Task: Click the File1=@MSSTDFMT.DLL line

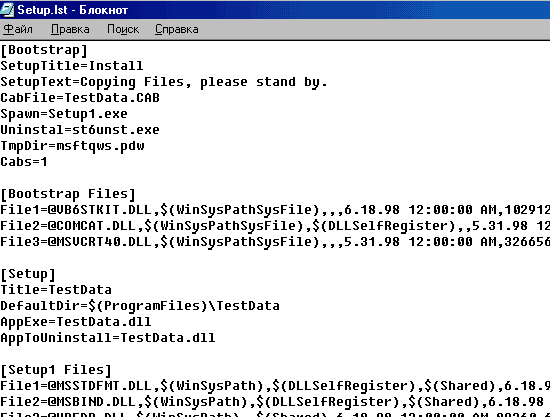Action: [x=275, y=386]
